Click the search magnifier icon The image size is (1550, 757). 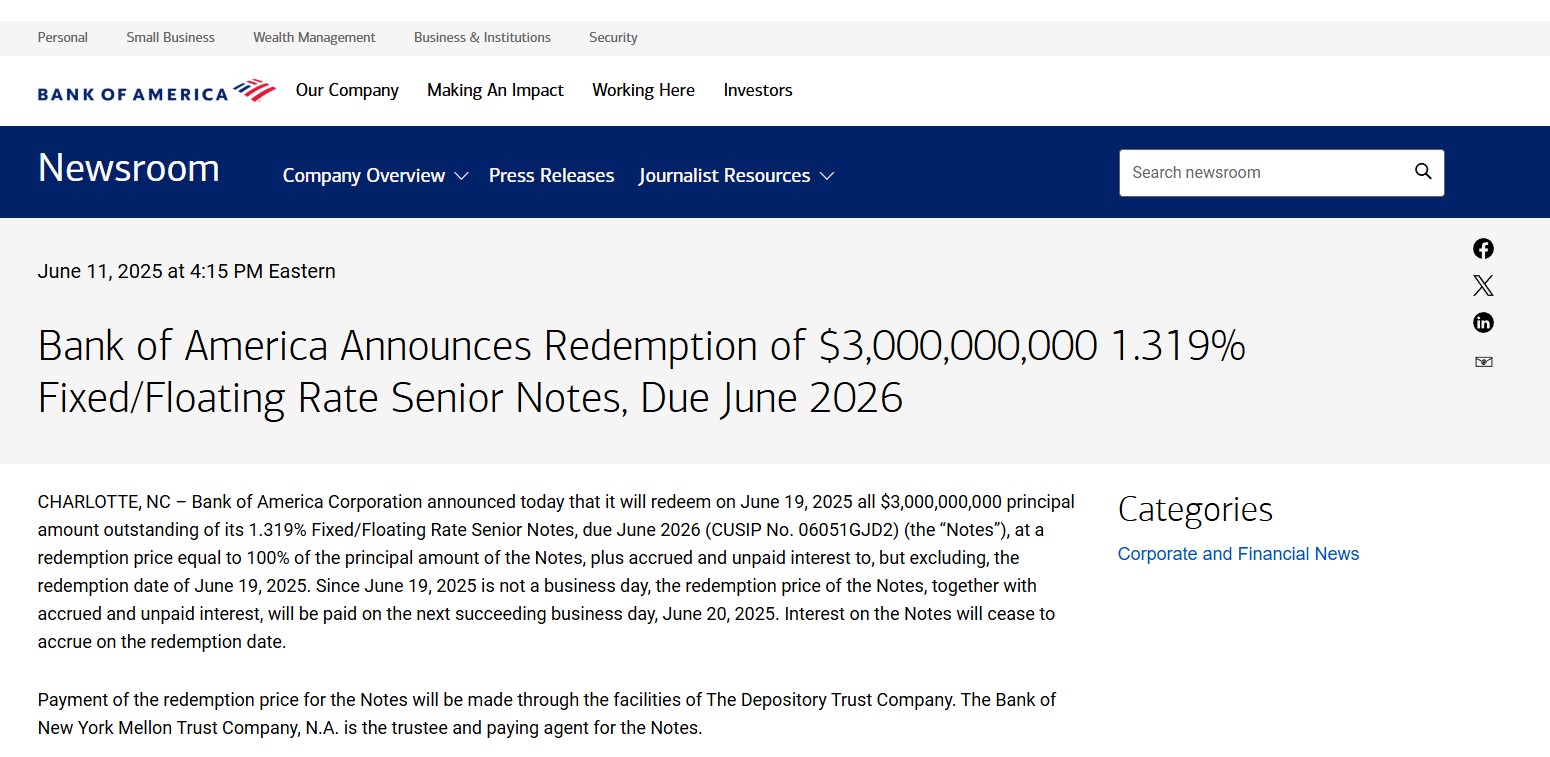pos(1423,172)
